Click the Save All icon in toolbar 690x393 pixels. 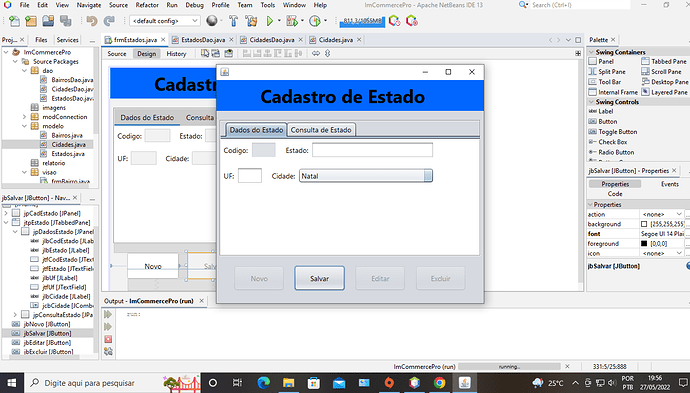[x=66, y=21]
